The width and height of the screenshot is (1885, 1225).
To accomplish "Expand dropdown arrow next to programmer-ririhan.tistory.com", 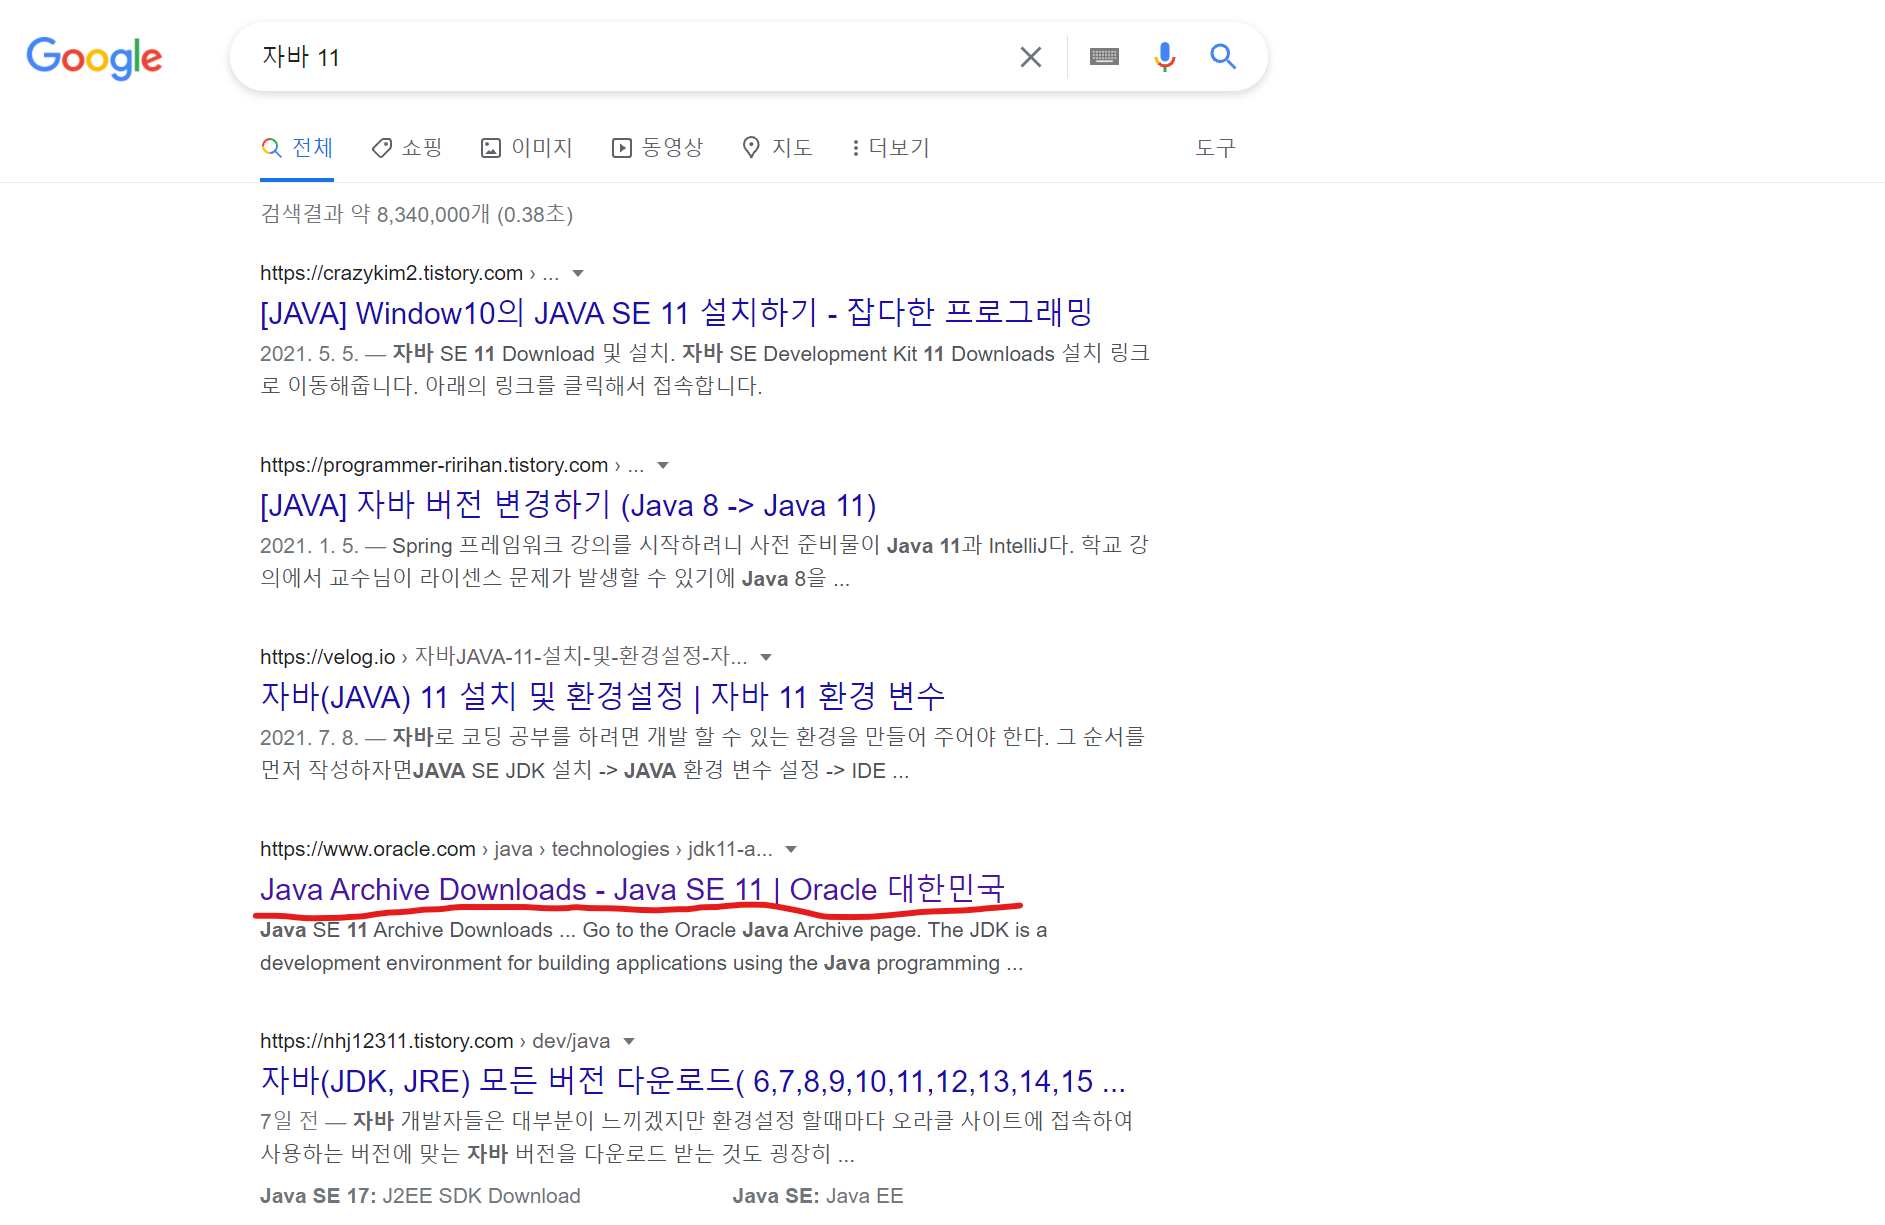I will (x=662, y=466).
